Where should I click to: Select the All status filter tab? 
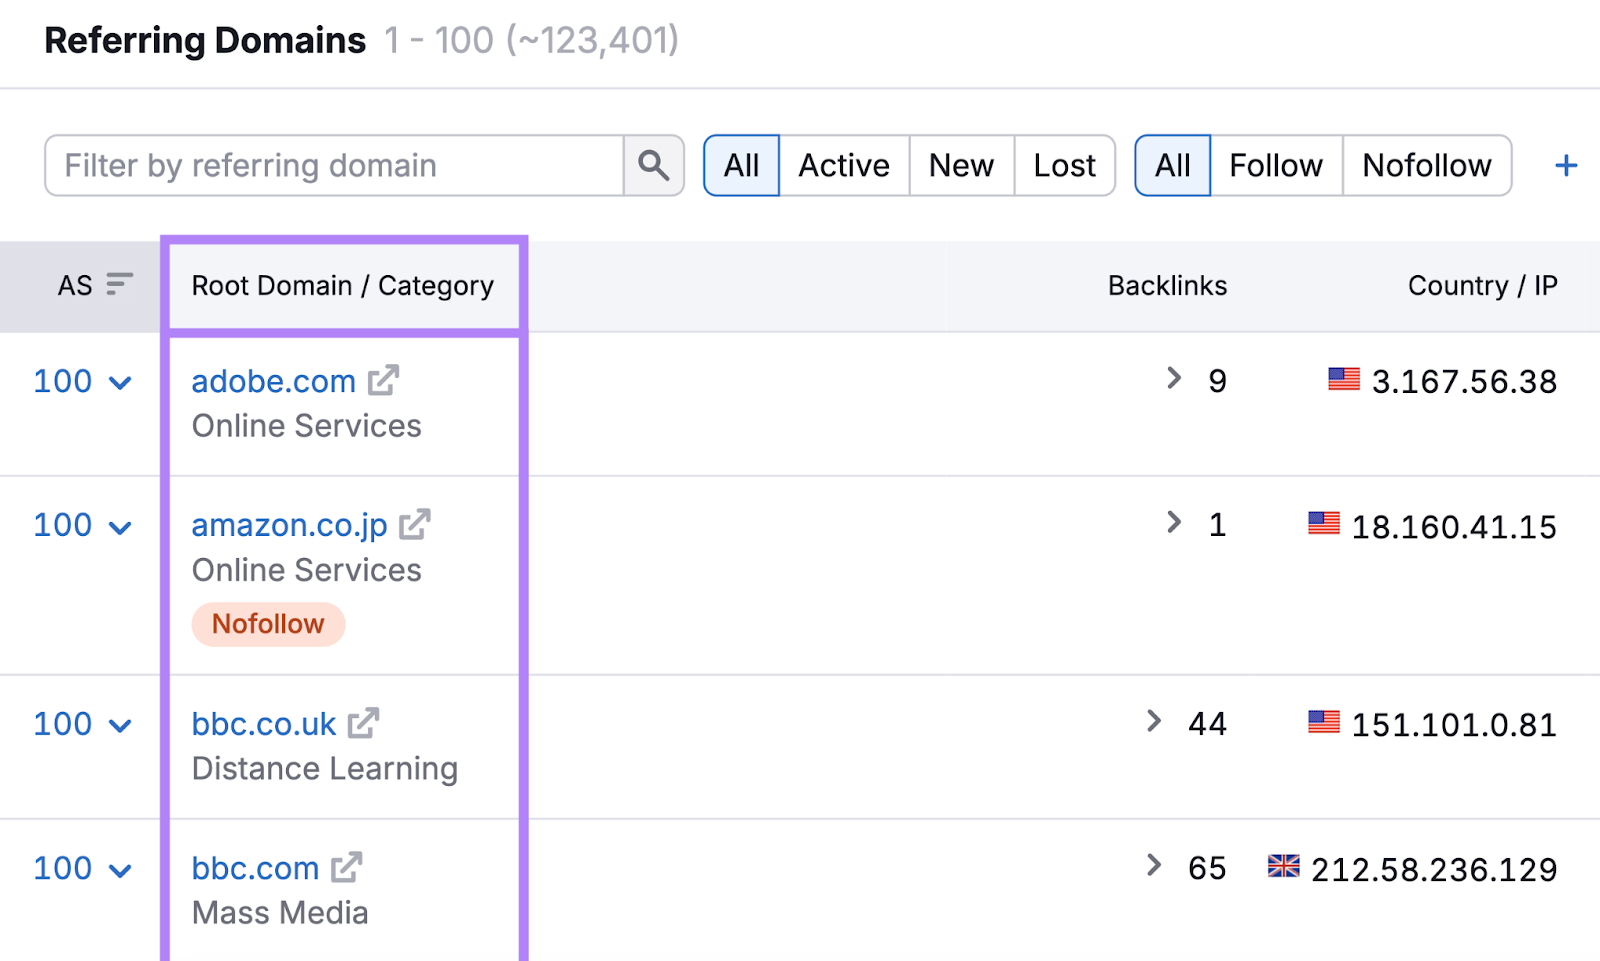coord(741,165)
